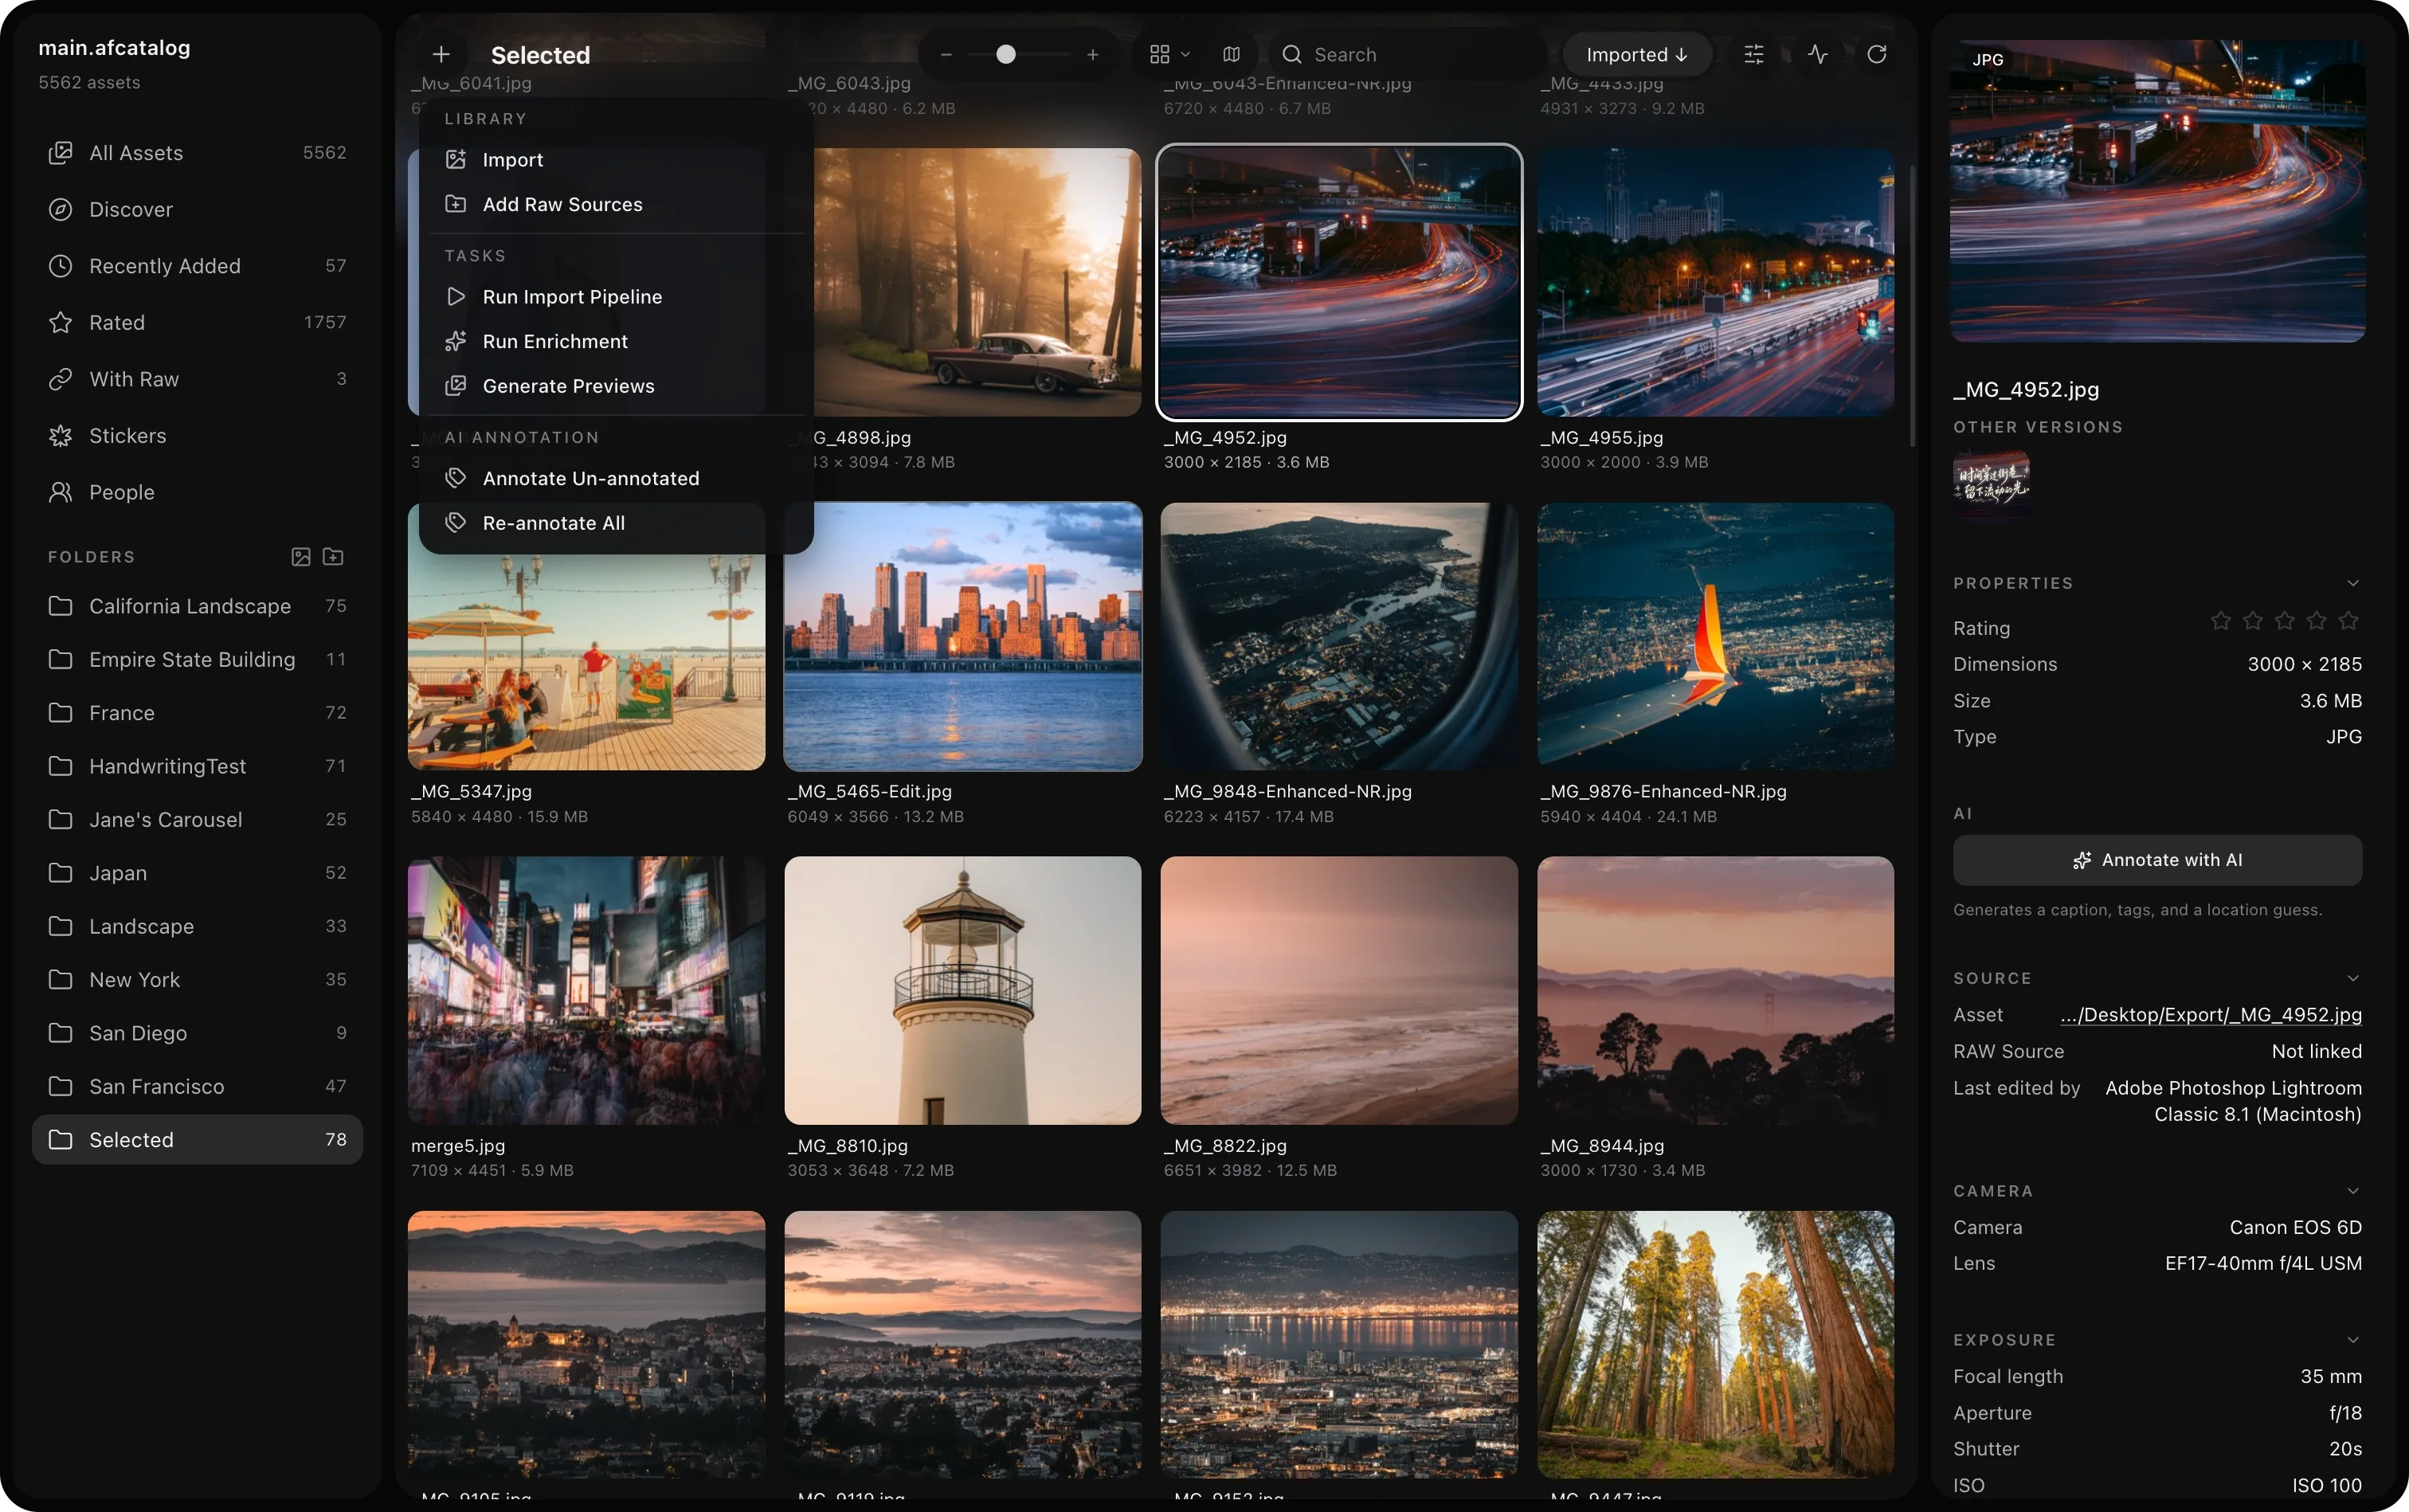Screen dimensions: 2409x1512
Task: Open All Assets in sidebar
Action: tap(197, 153)
